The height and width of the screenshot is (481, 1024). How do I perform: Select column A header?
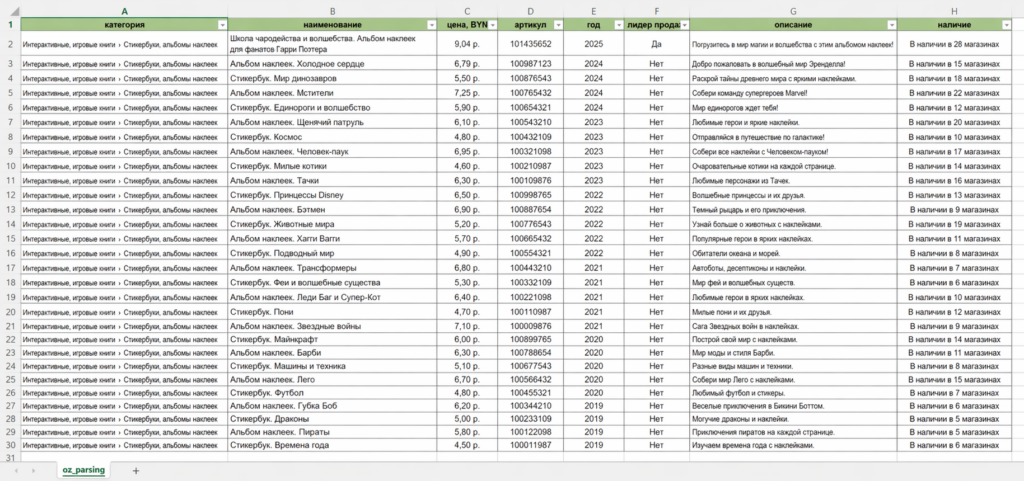124,11
